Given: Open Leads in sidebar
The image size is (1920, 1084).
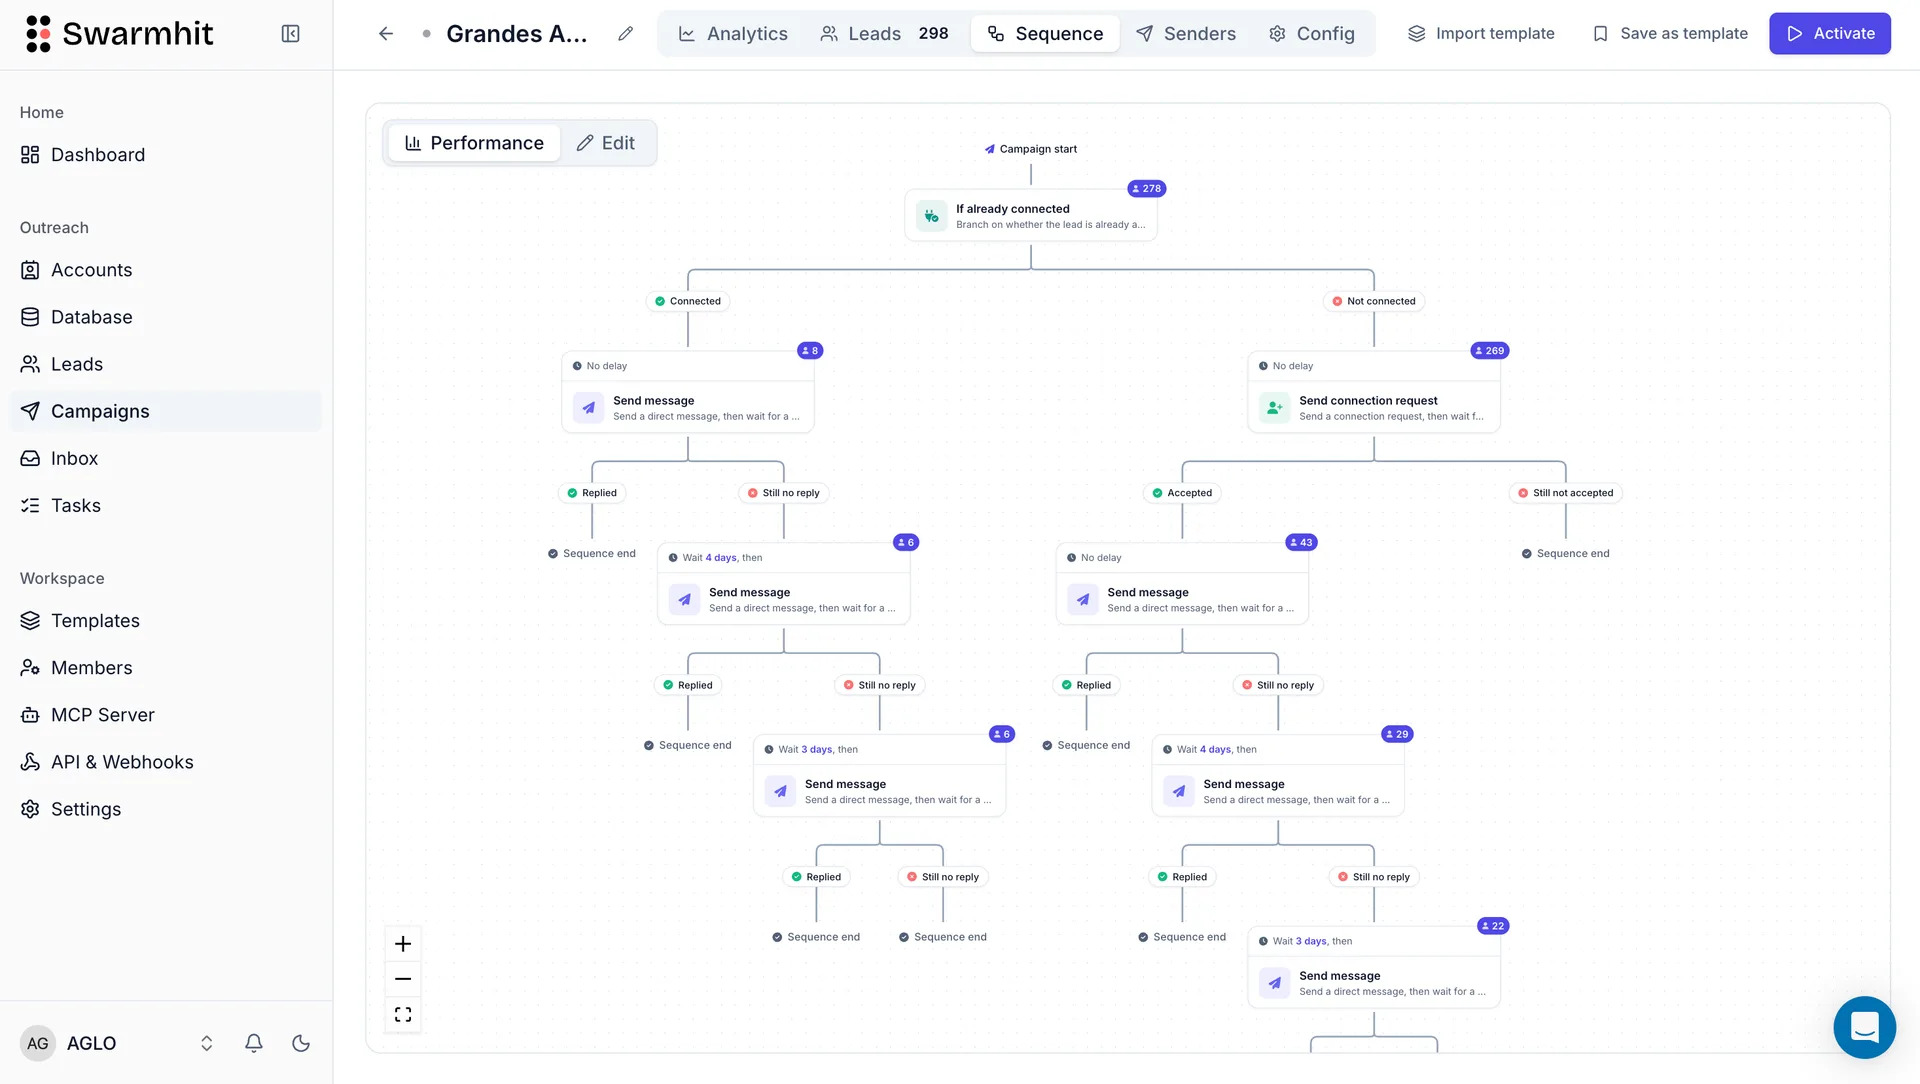Looking at the screenshot, I should 165,364.
